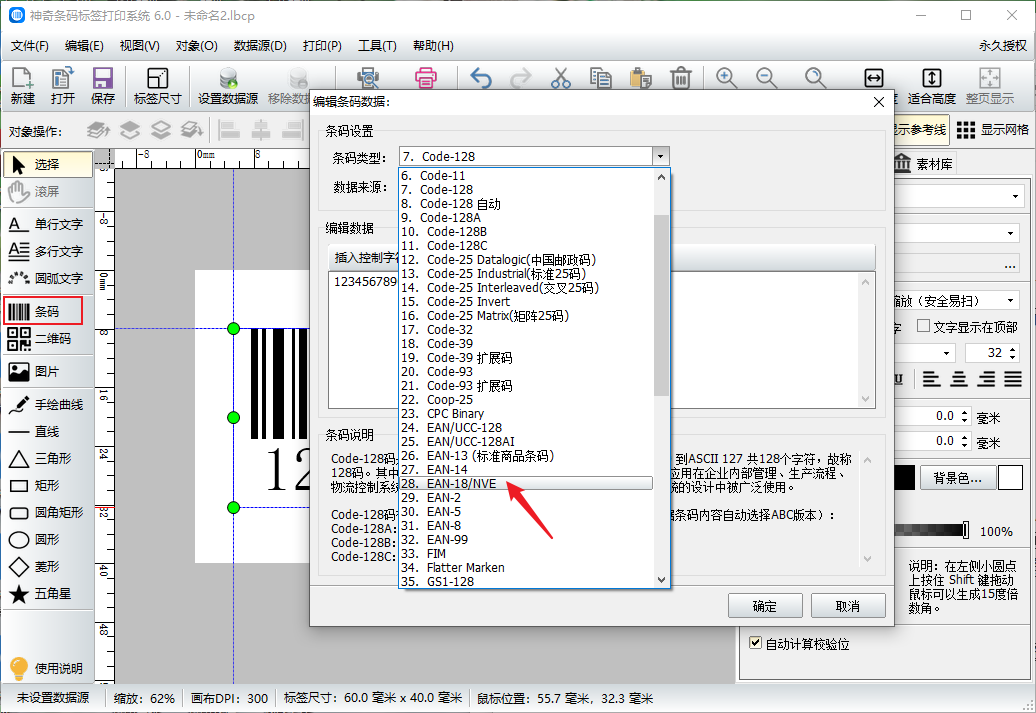Enable text display on top checkbox
The image size is (1036, 713).
(x=924, y=327)
